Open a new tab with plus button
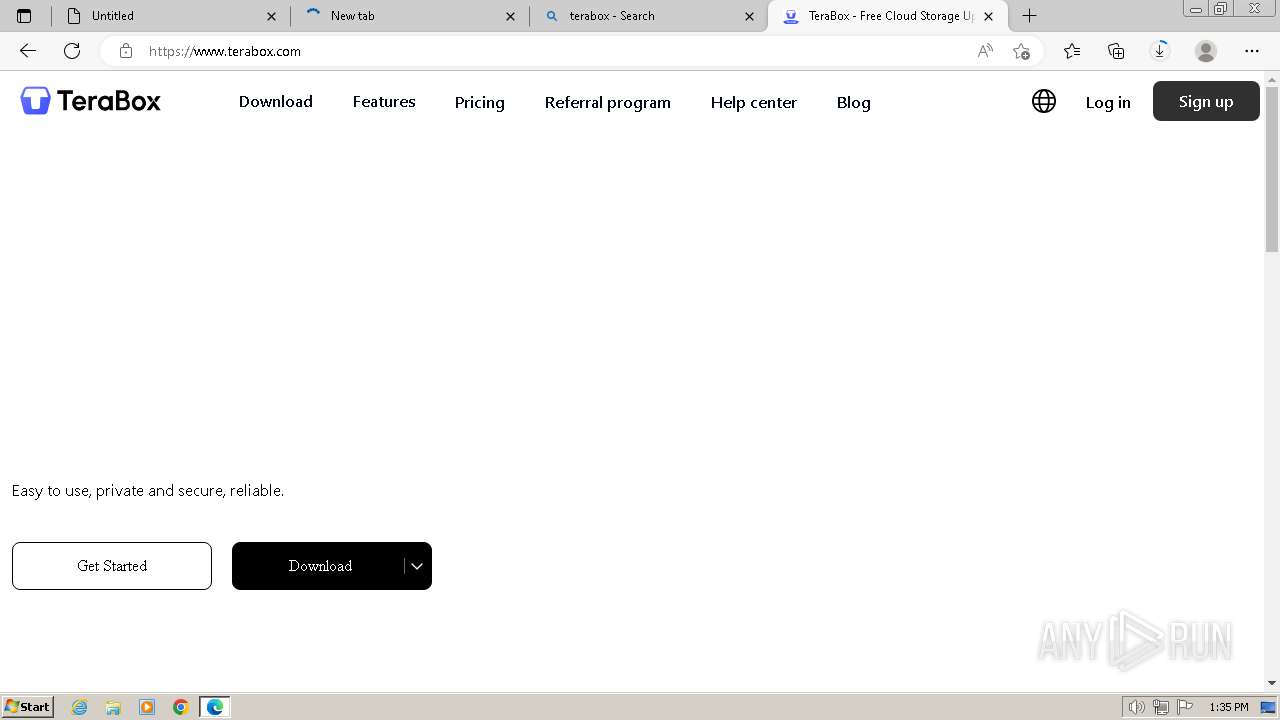Image resolution: width=1280 pixels, height=720 pixels. [x=1029, y=16]
